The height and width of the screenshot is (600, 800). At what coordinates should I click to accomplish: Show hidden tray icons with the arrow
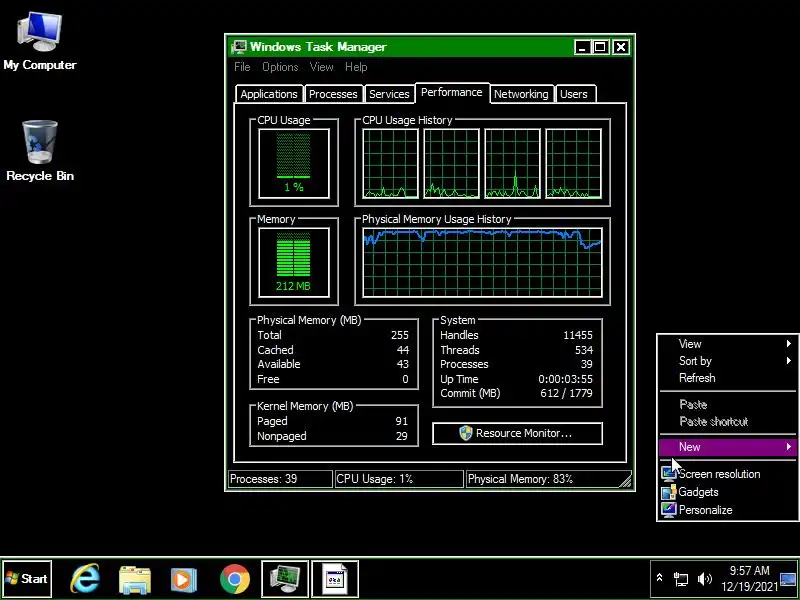click(x=659, y=578)
